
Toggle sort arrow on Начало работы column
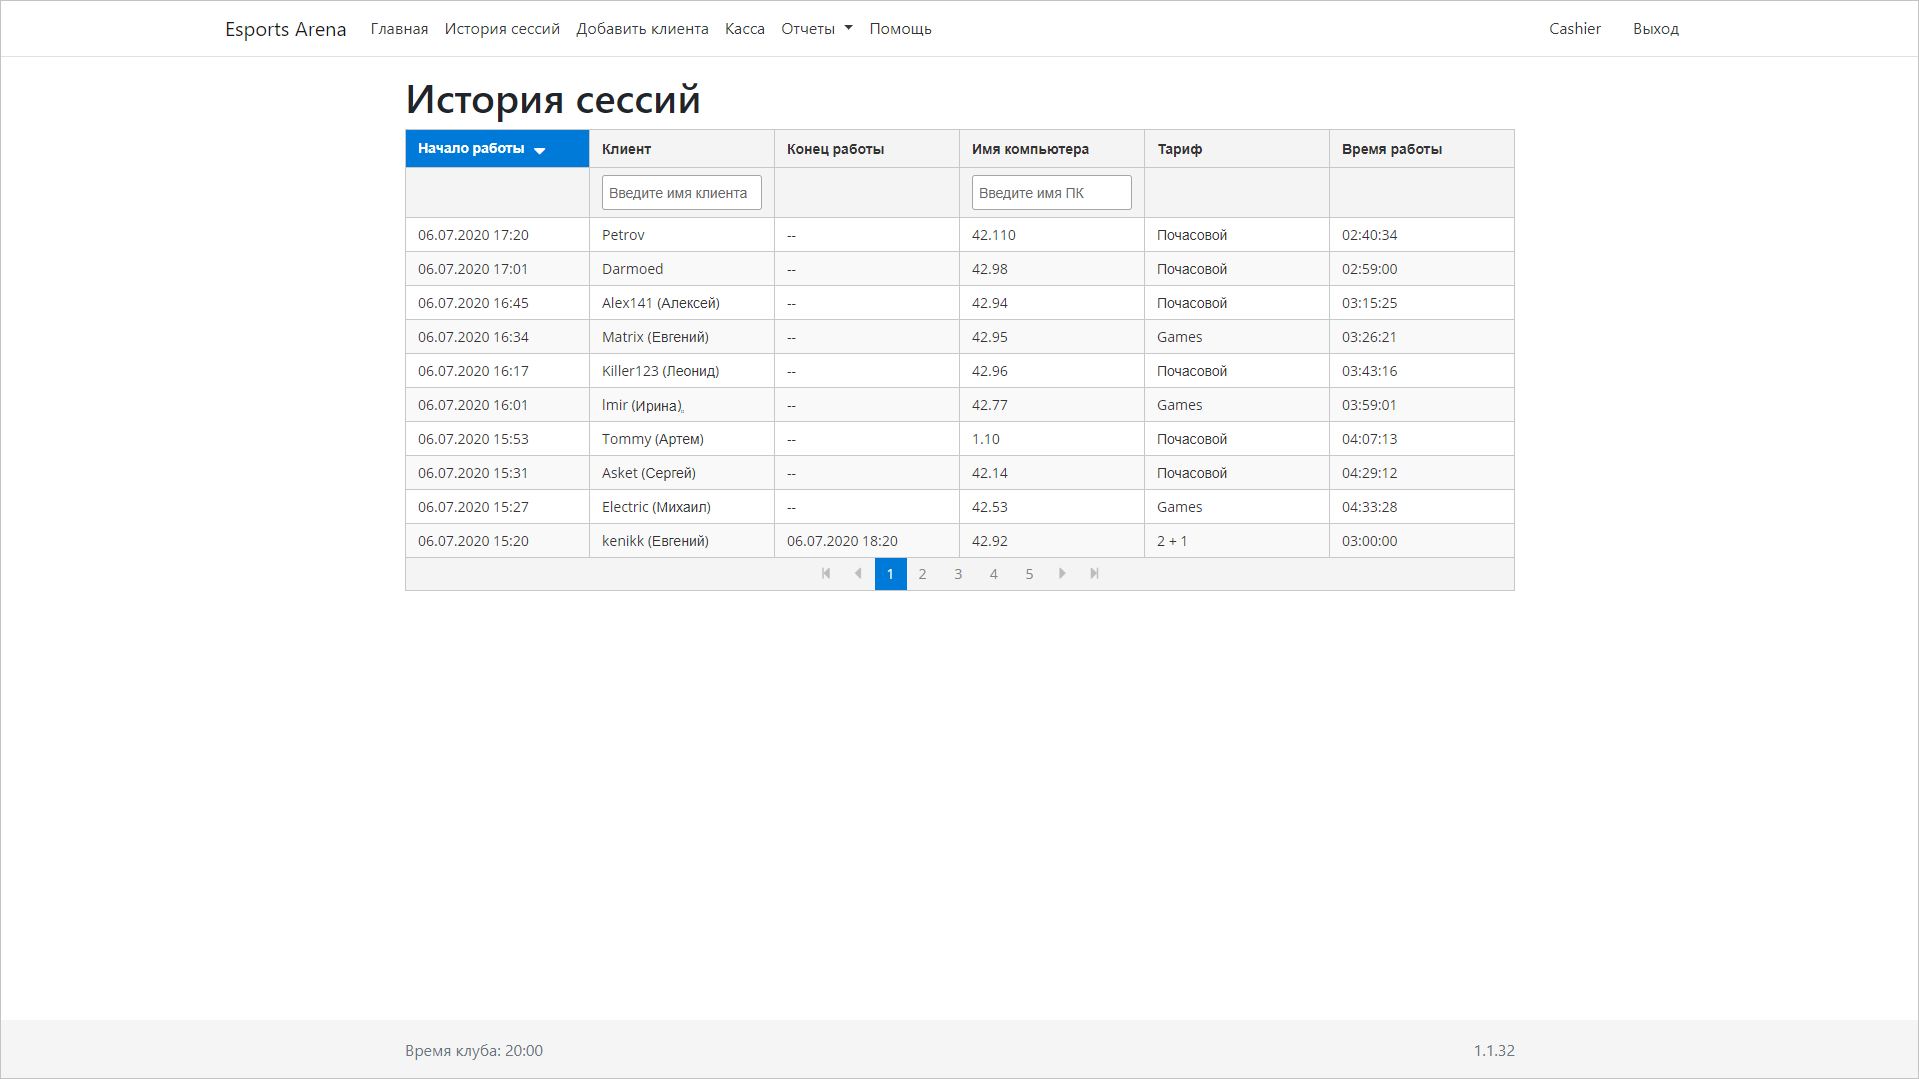tap(540, 150)
